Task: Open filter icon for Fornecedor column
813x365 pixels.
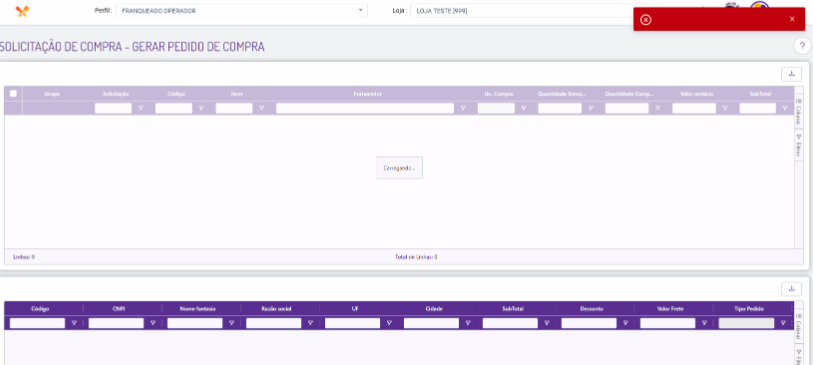Action: (x=462, y=108)
